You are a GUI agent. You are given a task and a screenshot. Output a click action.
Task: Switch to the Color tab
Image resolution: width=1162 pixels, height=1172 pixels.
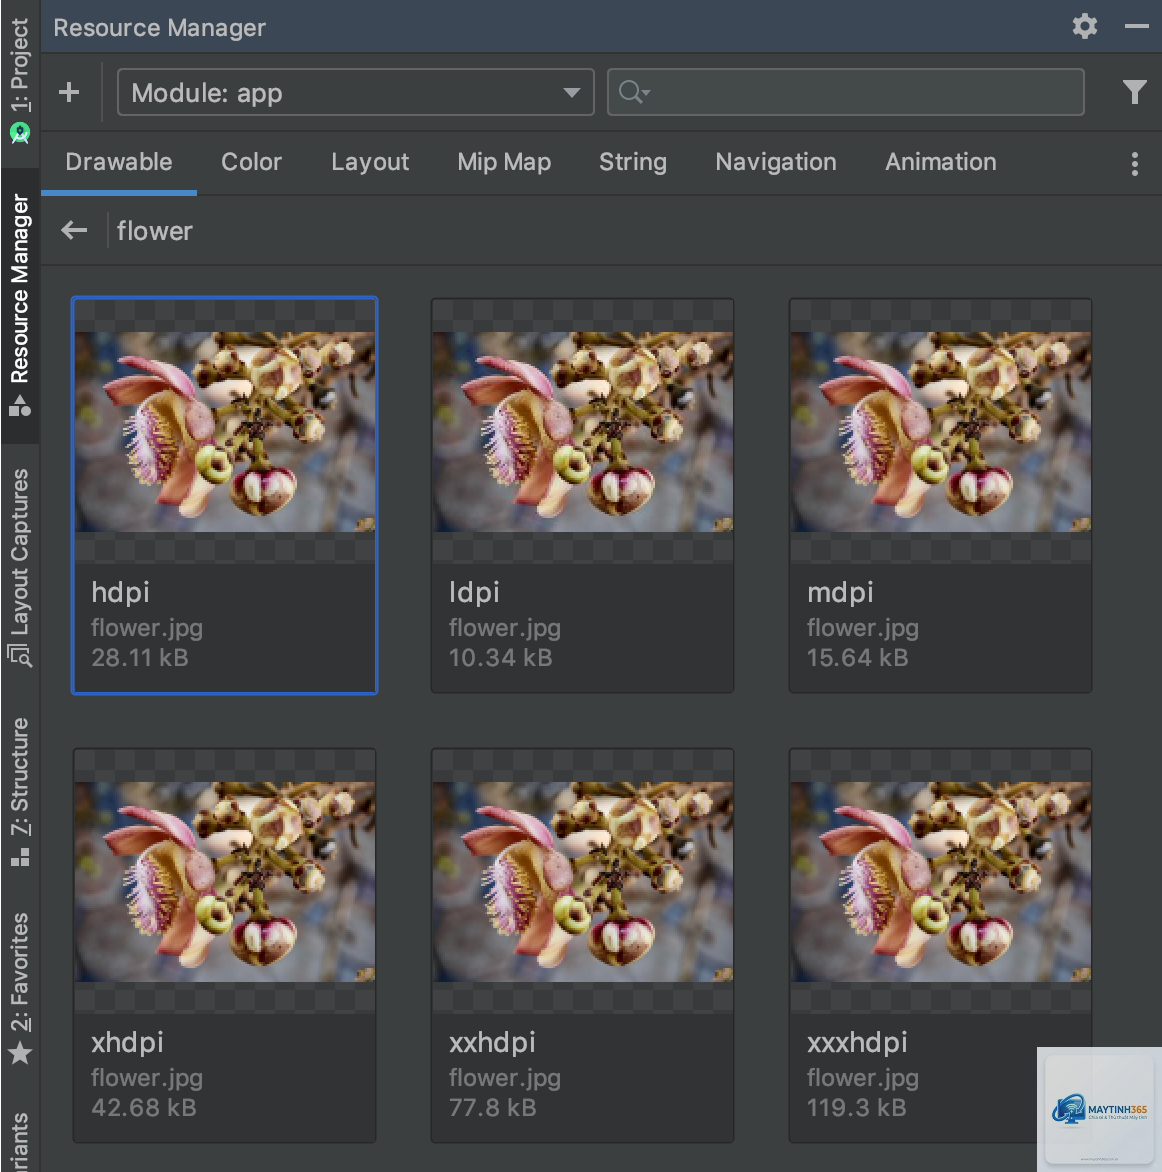pyautogui.click(x=251, y=162)
